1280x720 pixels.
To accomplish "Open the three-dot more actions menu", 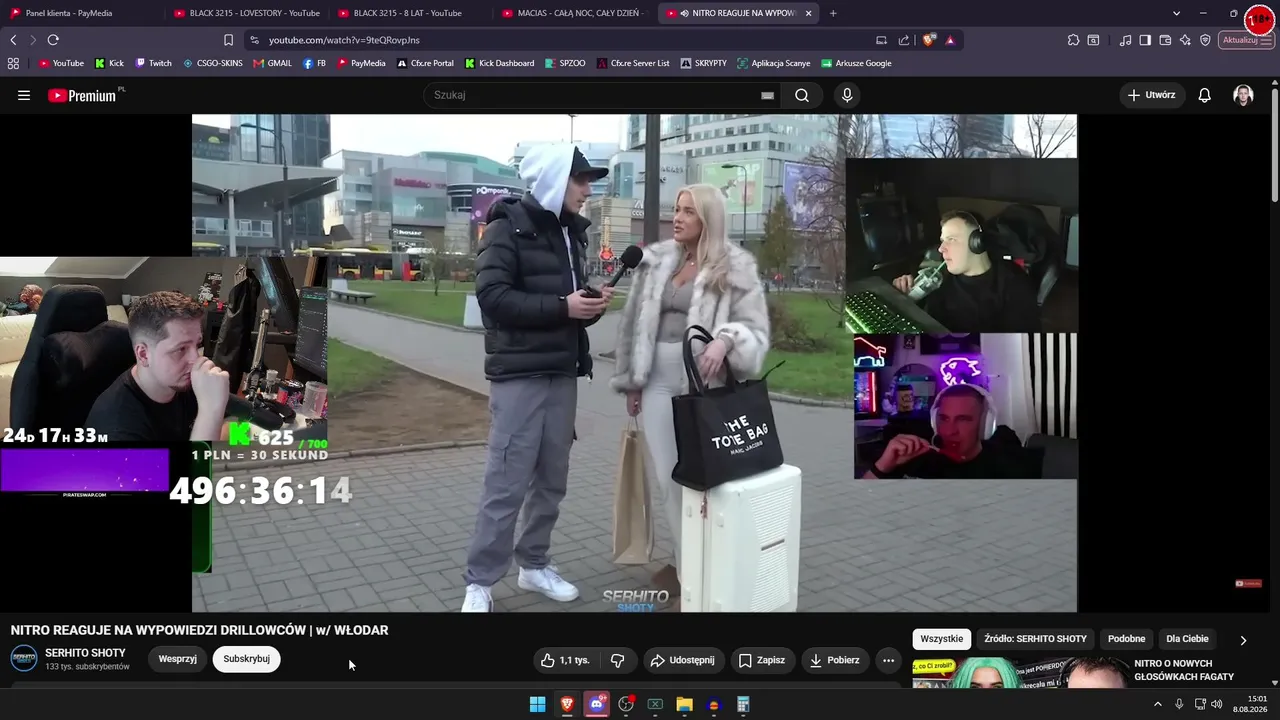I will [x=888, y=660].
